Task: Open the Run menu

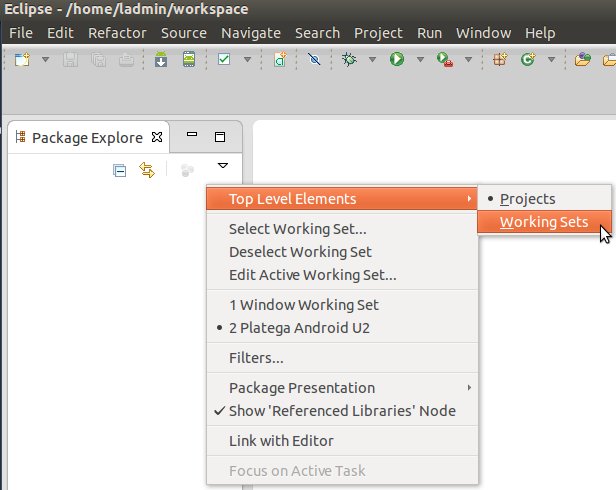Action: coord(429,33)
